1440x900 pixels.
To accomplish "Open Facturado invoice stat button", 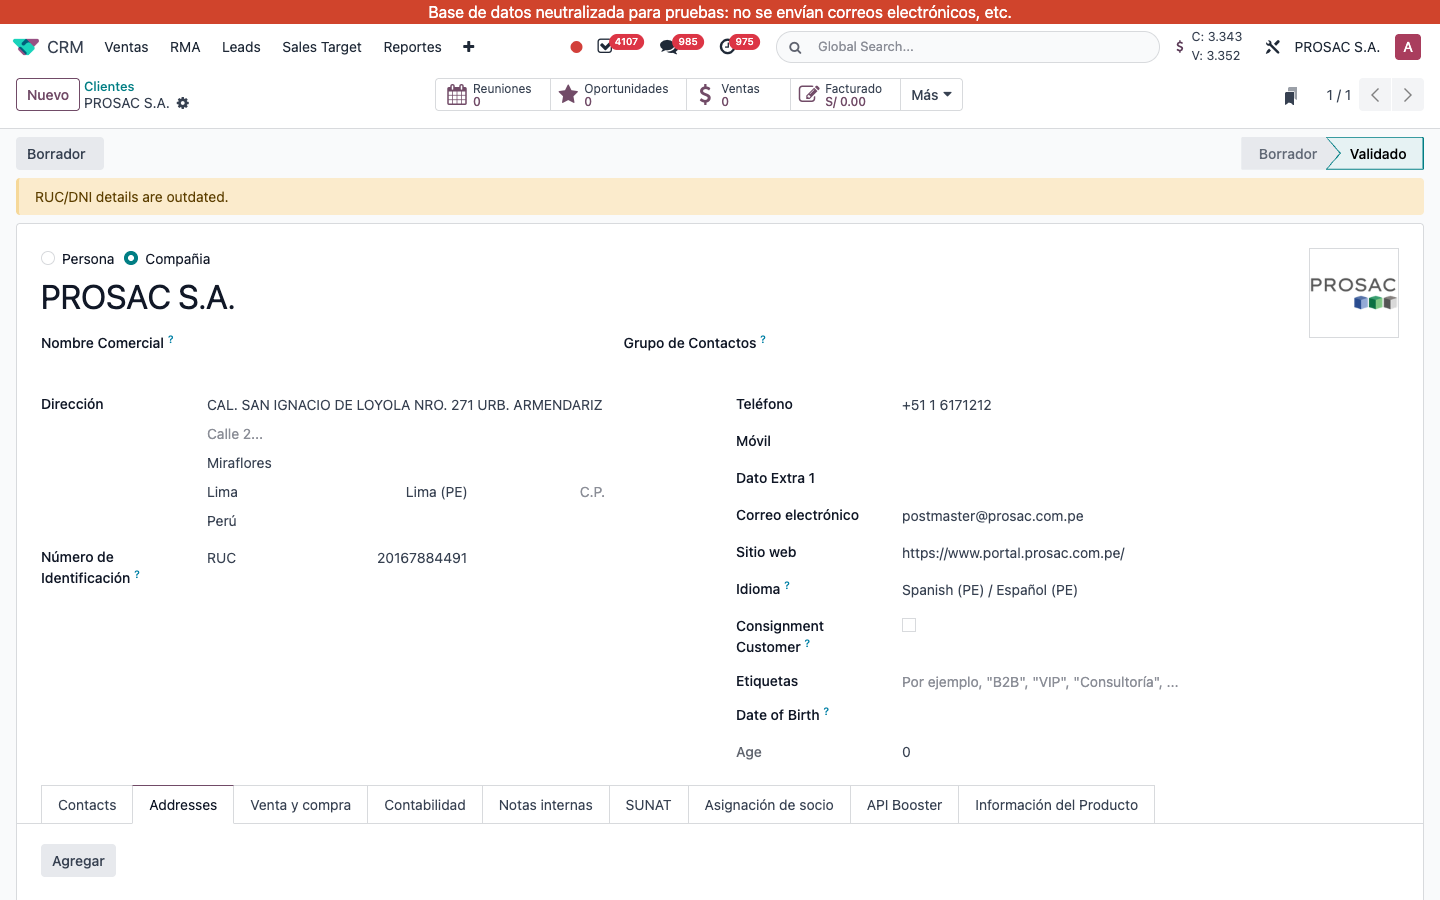I will click(845, 95).
